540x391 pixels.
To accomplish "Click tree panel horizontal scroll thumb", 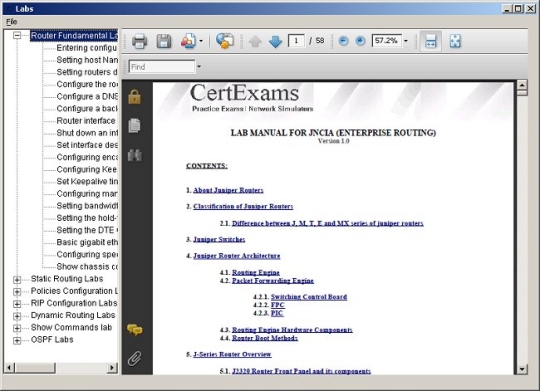I will 35,368.
